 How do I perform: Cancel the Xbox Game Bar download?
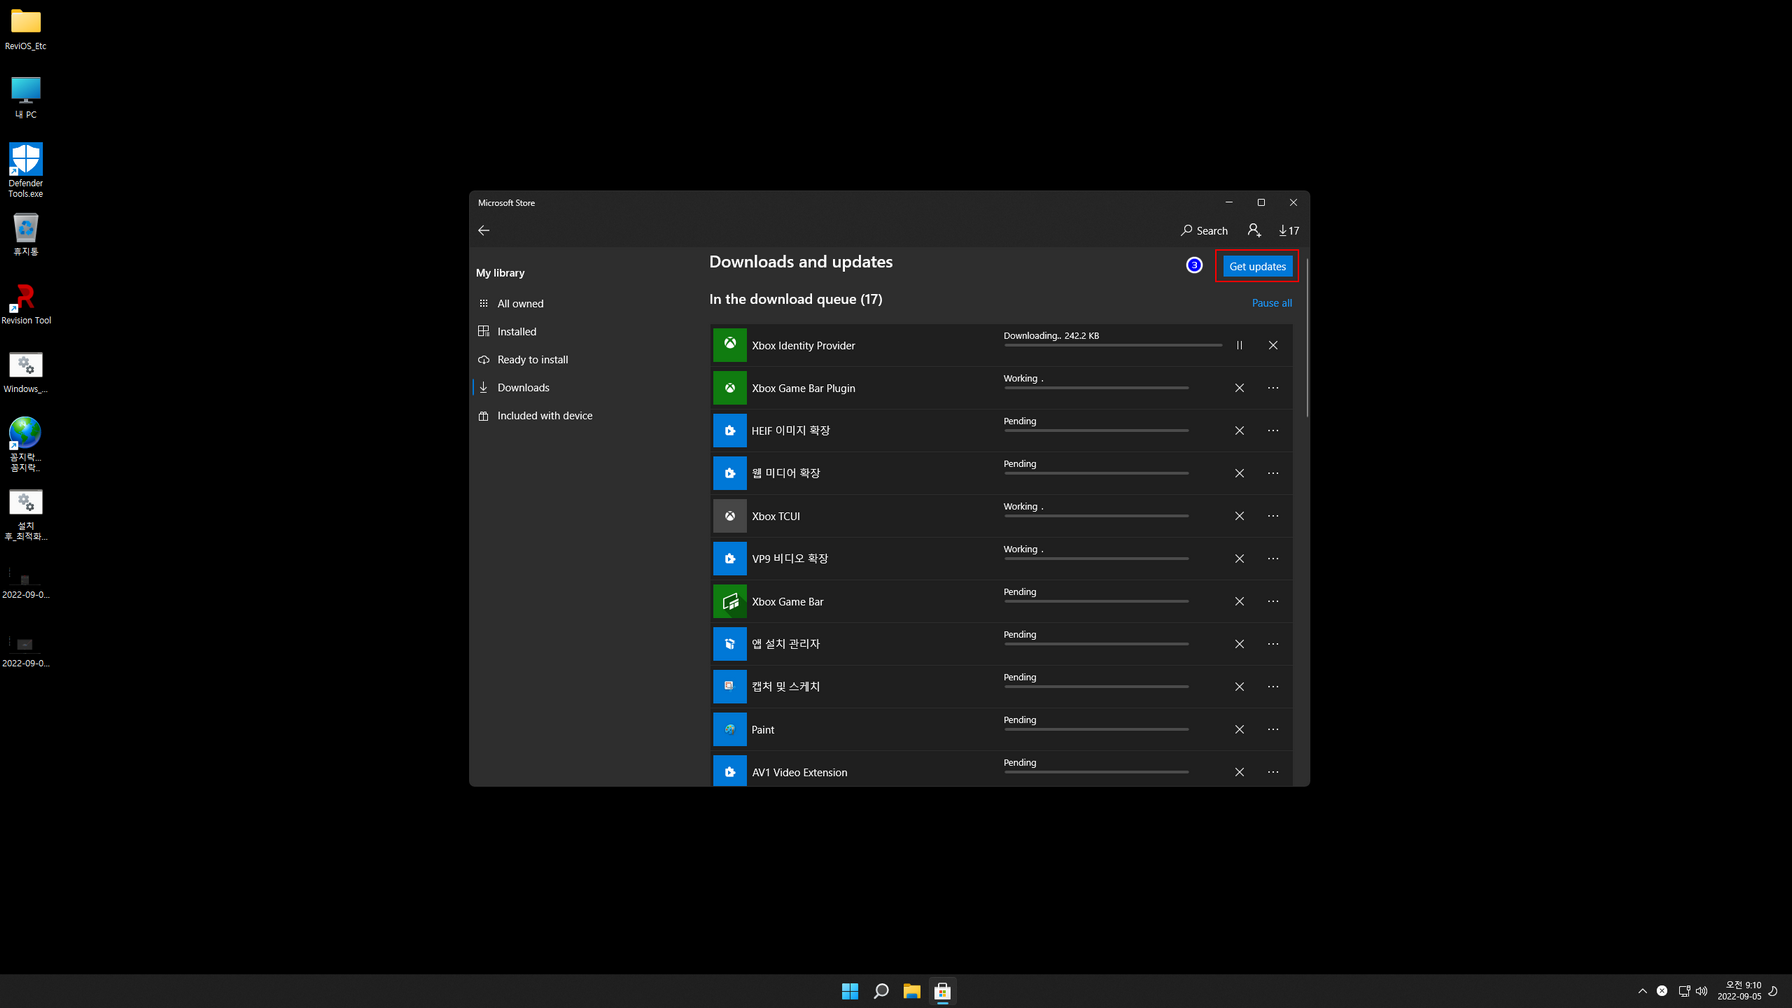pyautogui.click(x=1239, y=601)
